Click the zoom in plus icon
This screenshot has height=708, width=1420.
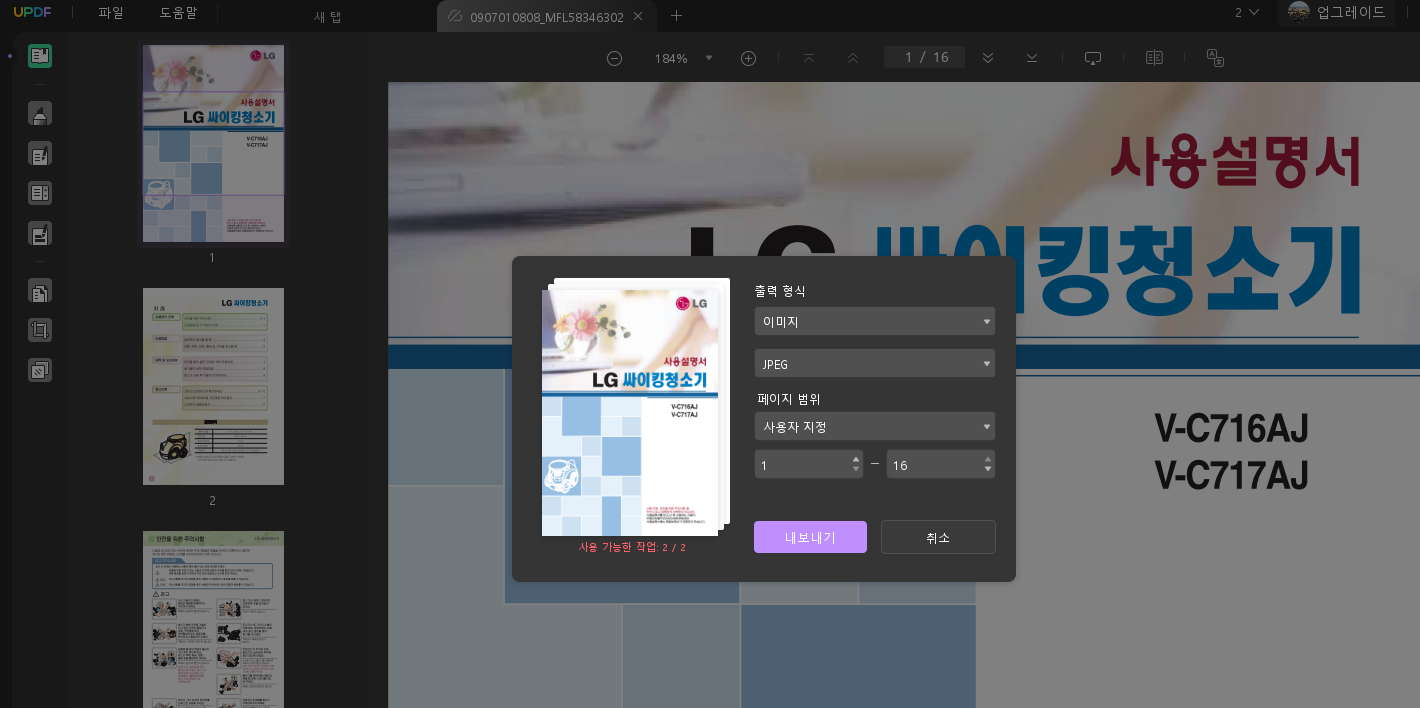(748, 58)
